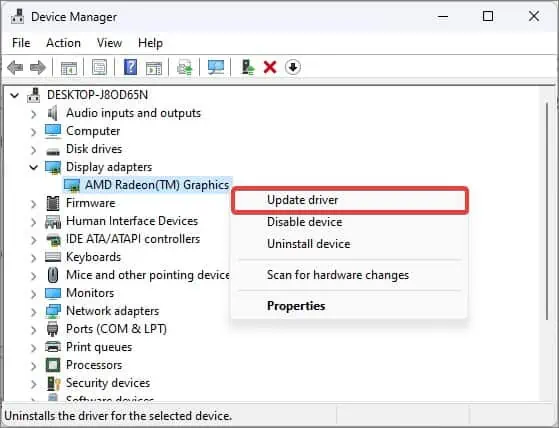The image size is (559, 428).
Task: Select the Security devices label
Action: [x=108, y=383]
